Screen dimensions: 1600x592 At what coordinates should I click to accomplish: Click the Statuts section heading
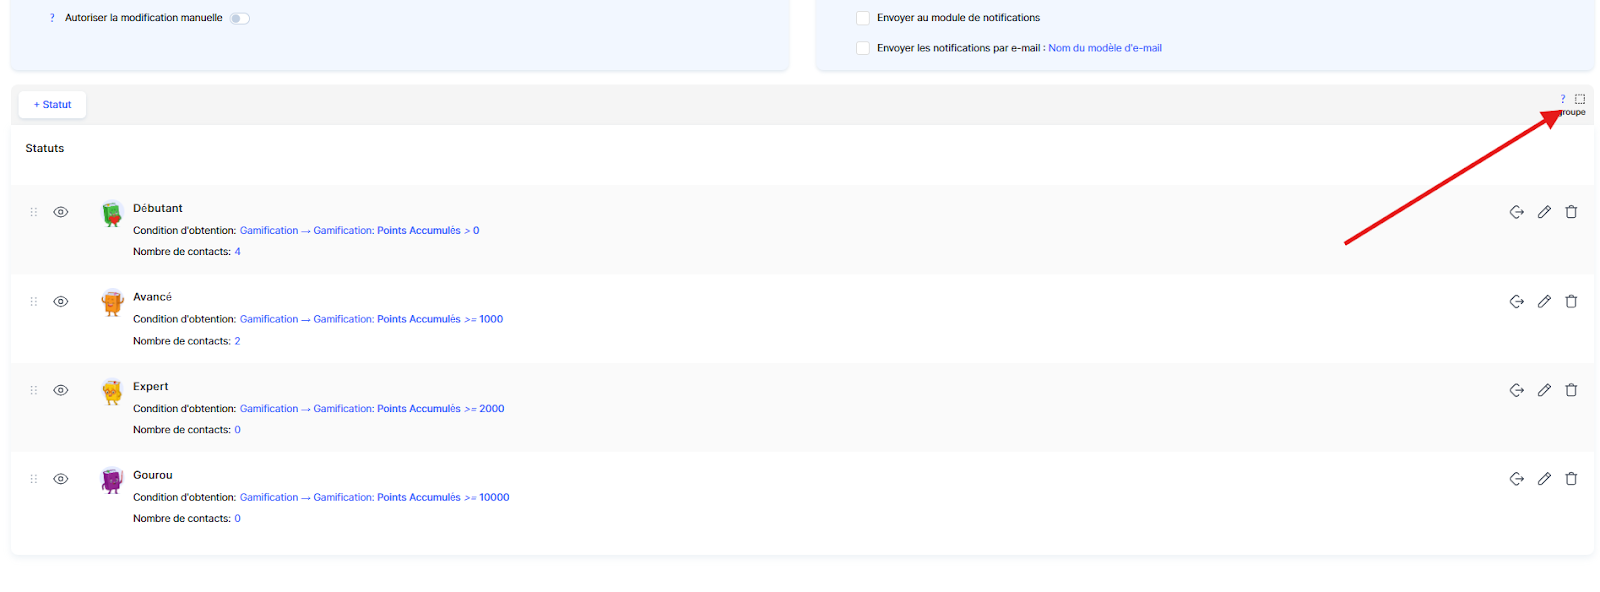point(45,148)
